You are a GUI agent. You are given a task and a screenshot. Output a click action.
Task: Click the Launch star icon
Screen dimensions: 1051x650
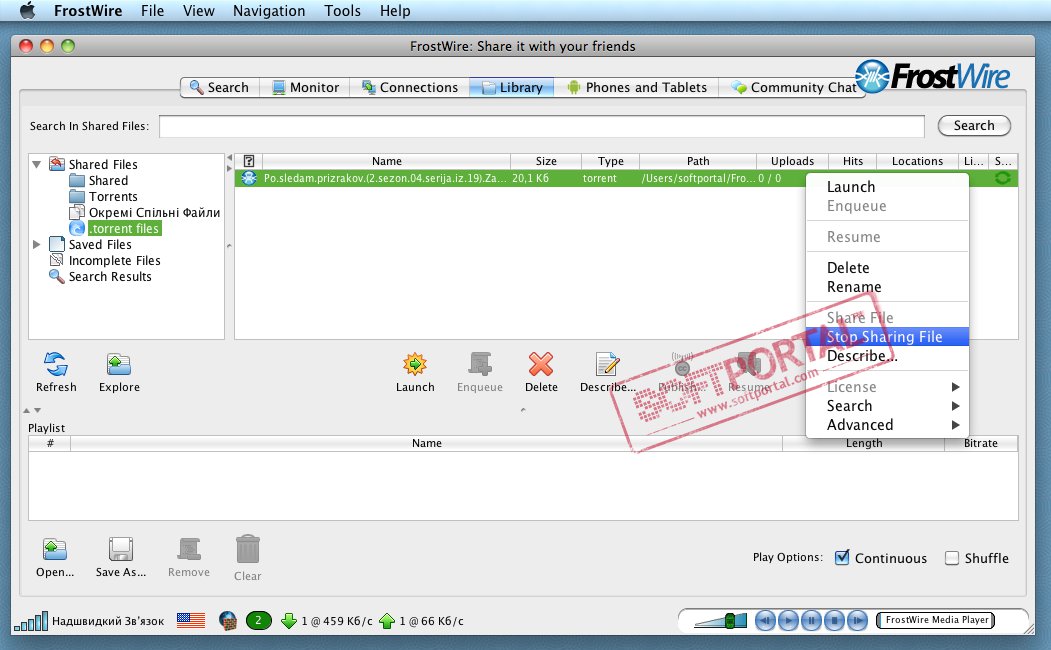[415, 365]
